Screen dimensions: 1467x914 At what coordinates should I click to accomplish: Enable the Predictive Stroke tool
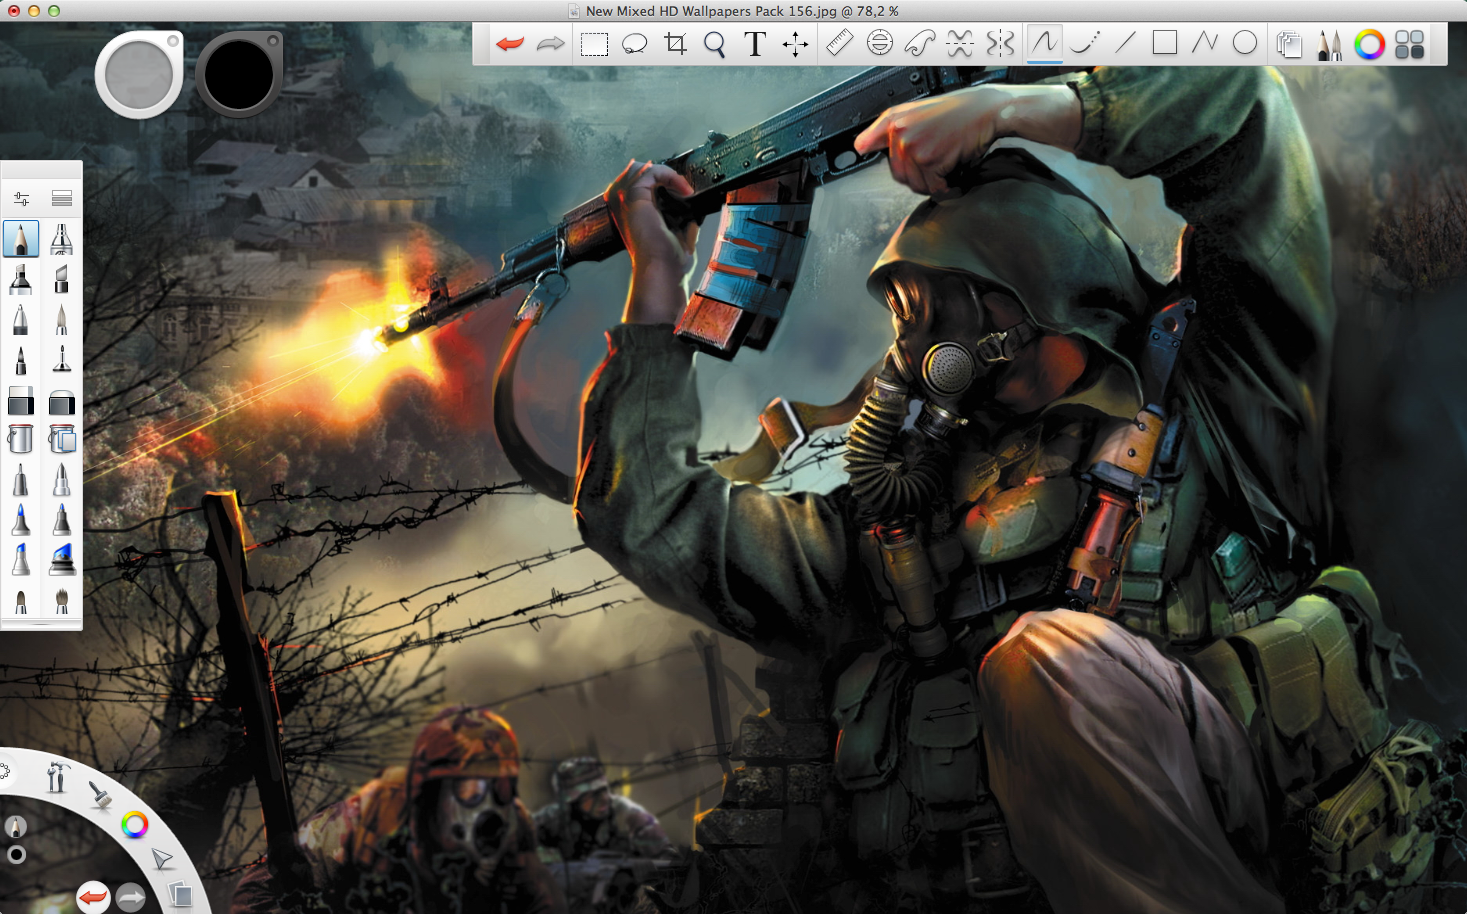(1085, 43)
